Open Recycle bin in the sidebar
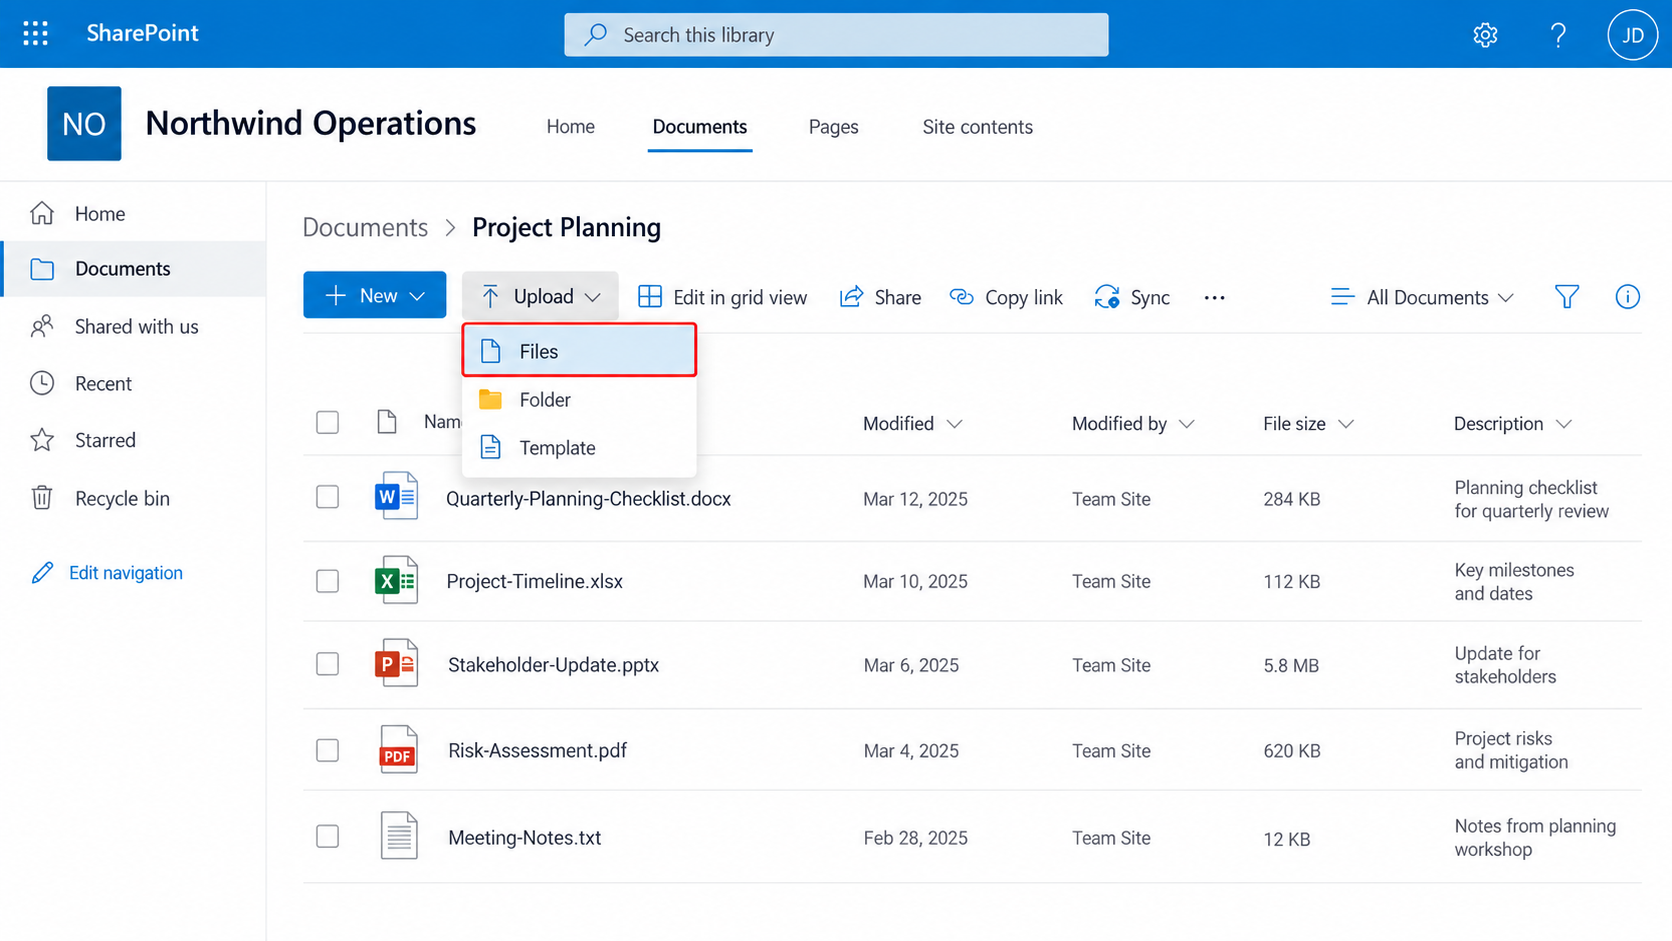 click(x=133, y=498)
